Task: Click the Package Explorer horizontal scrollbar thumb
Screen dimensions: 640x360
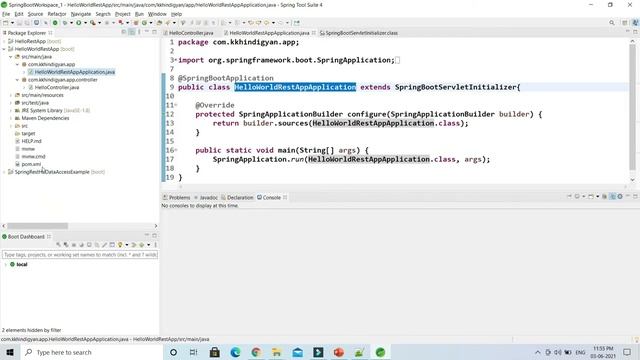Action: (x=38, y=226)
